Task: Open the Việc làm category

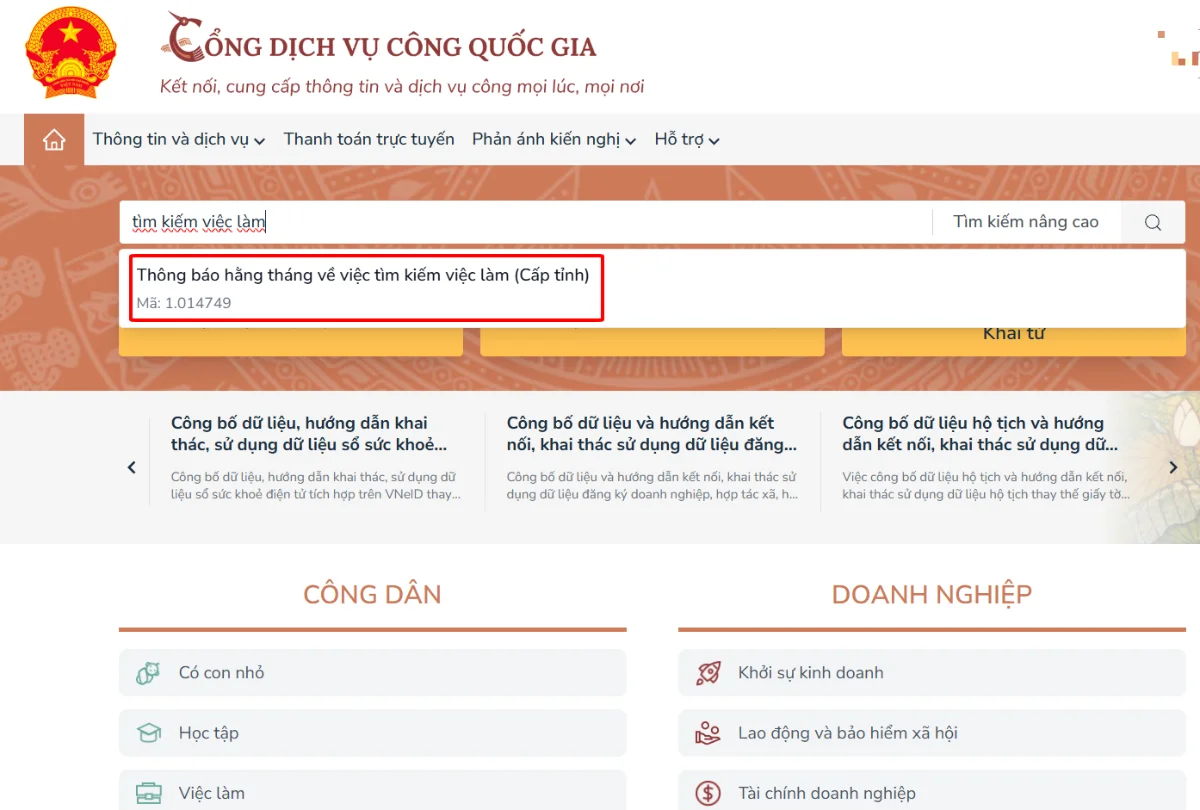Action: click(x=373, y=791)
